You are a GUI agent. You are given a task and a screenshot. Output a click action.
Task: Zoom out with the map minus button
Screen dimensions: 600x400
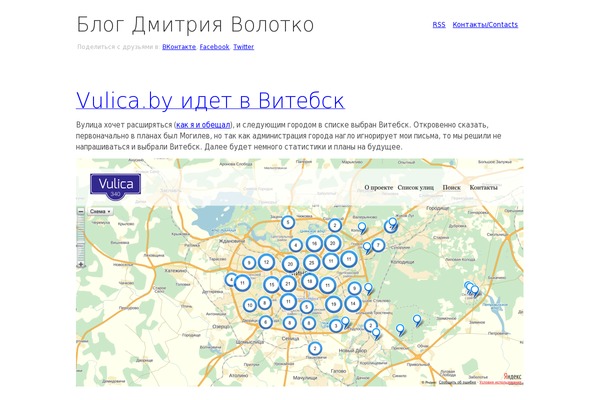[x=81, y=211]
